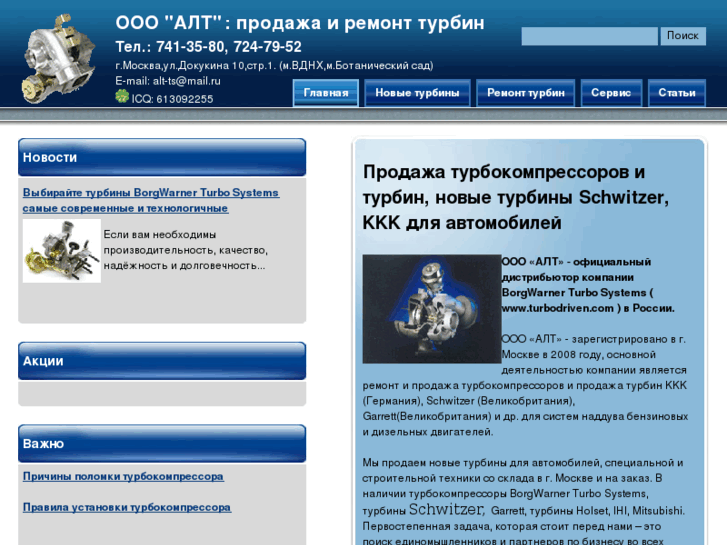The image size is (727, 545).
Task: Click the news turbine thumbnail image
Action: coord(61,250)
